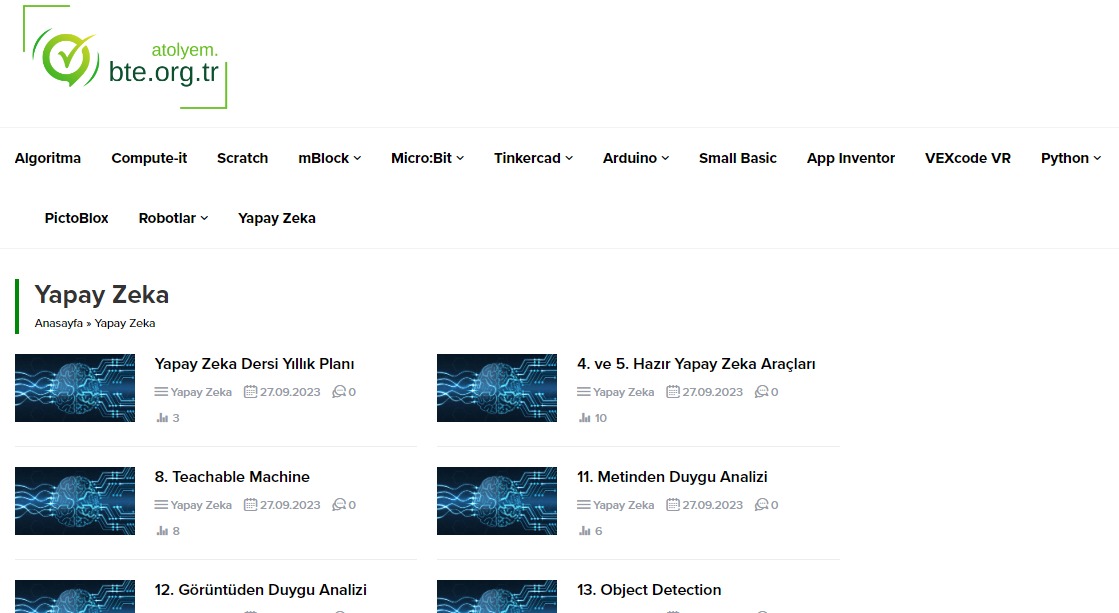Select App Inventor in navigation
The height and width of the screenshot is (613, 1119).
(x=851, y=158)
